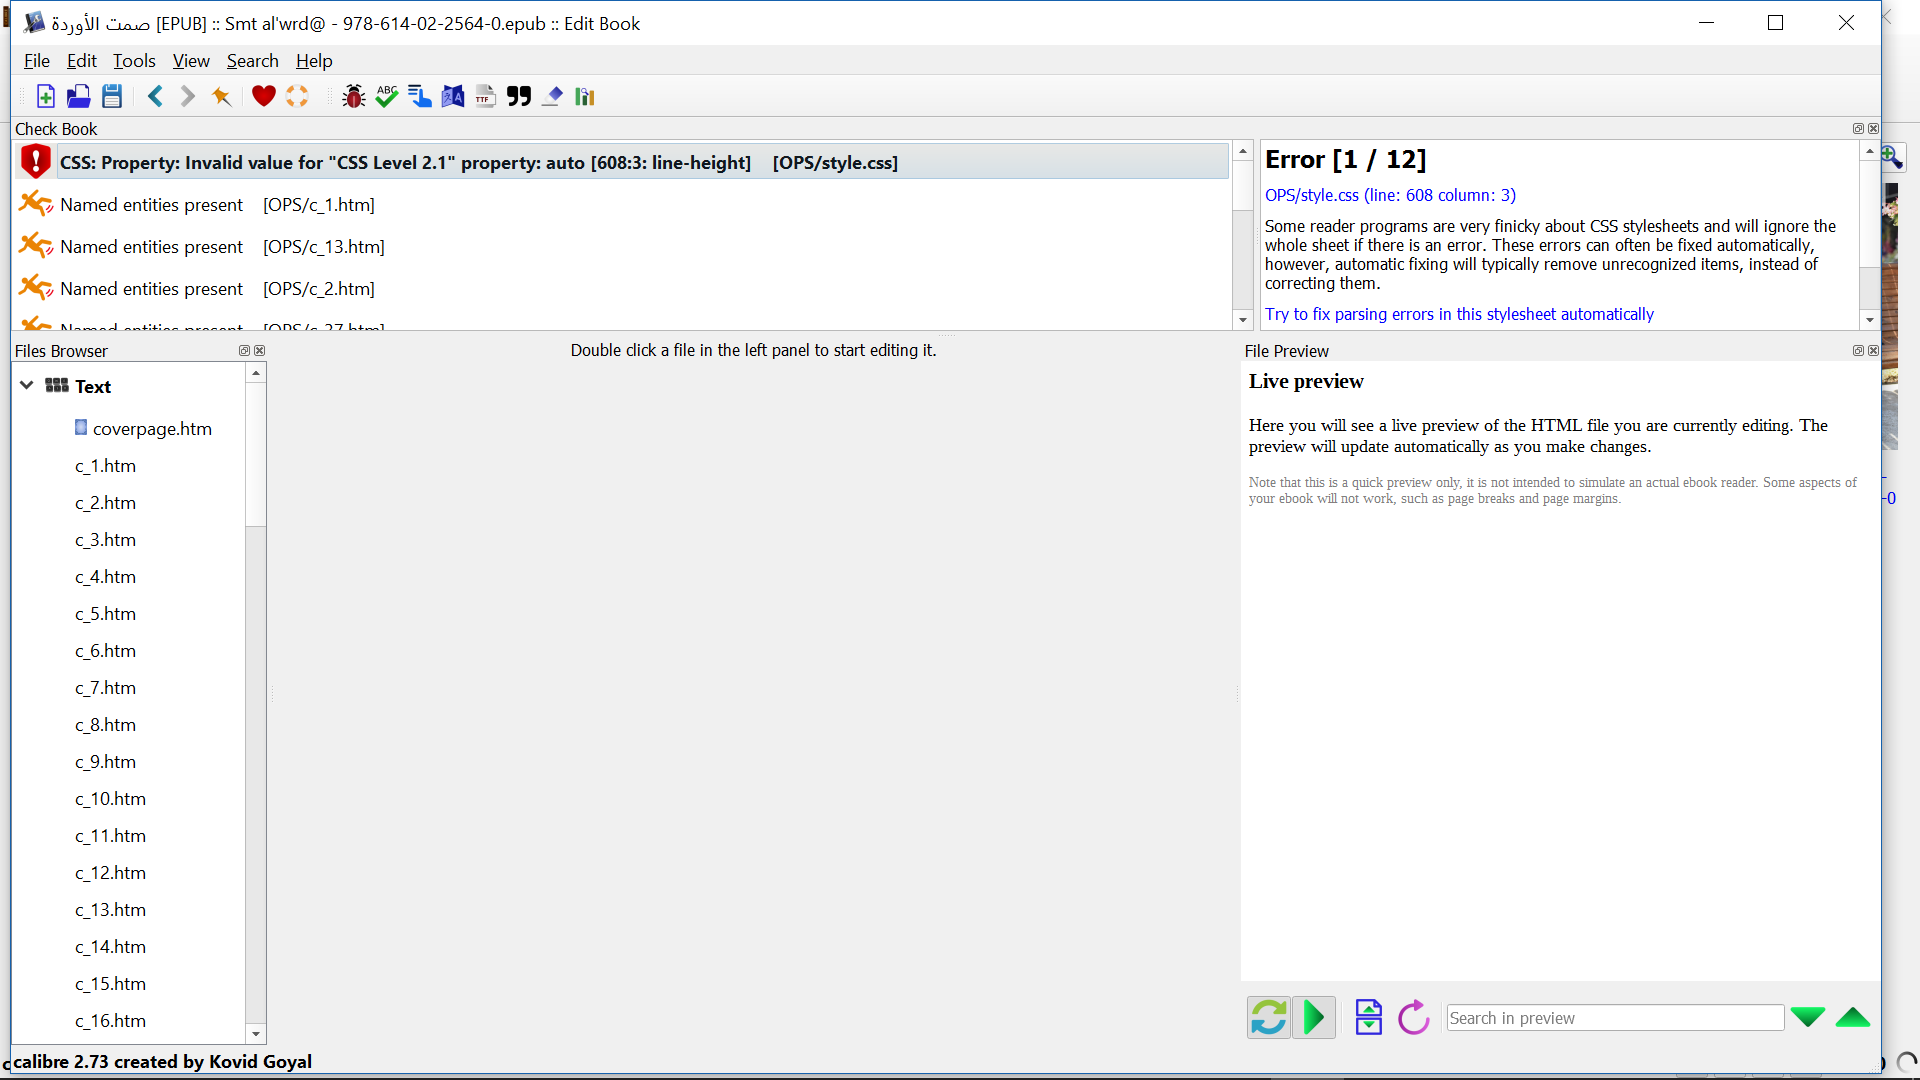Click the split-at-location icon in preview toolbar
The width and height of the screenshot is (1920, 1080).
pos(1368,1018)
